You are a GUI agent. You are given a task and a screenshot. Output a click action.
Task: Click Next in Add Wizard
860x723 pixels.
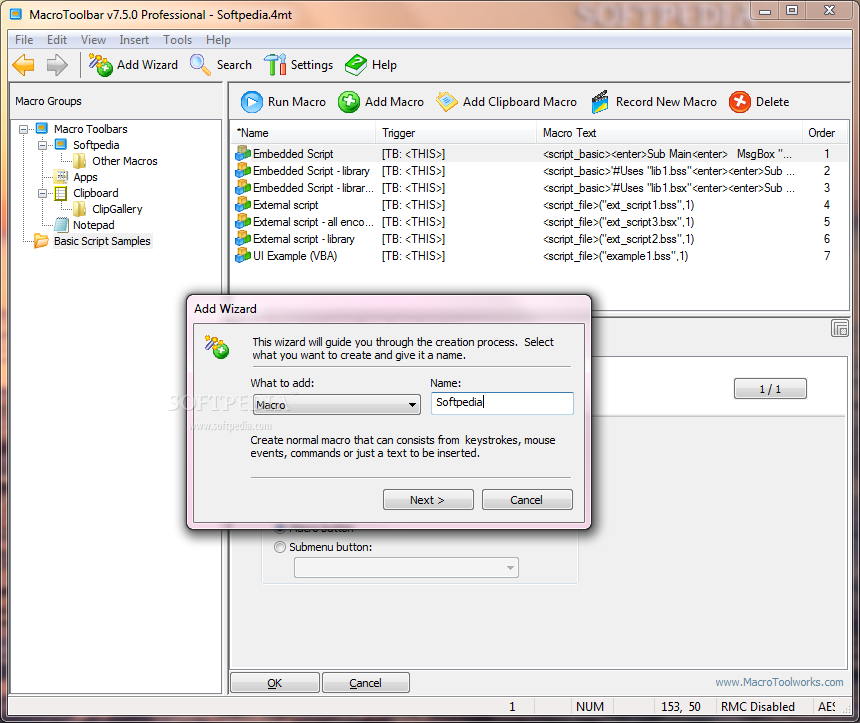(428, 500)
